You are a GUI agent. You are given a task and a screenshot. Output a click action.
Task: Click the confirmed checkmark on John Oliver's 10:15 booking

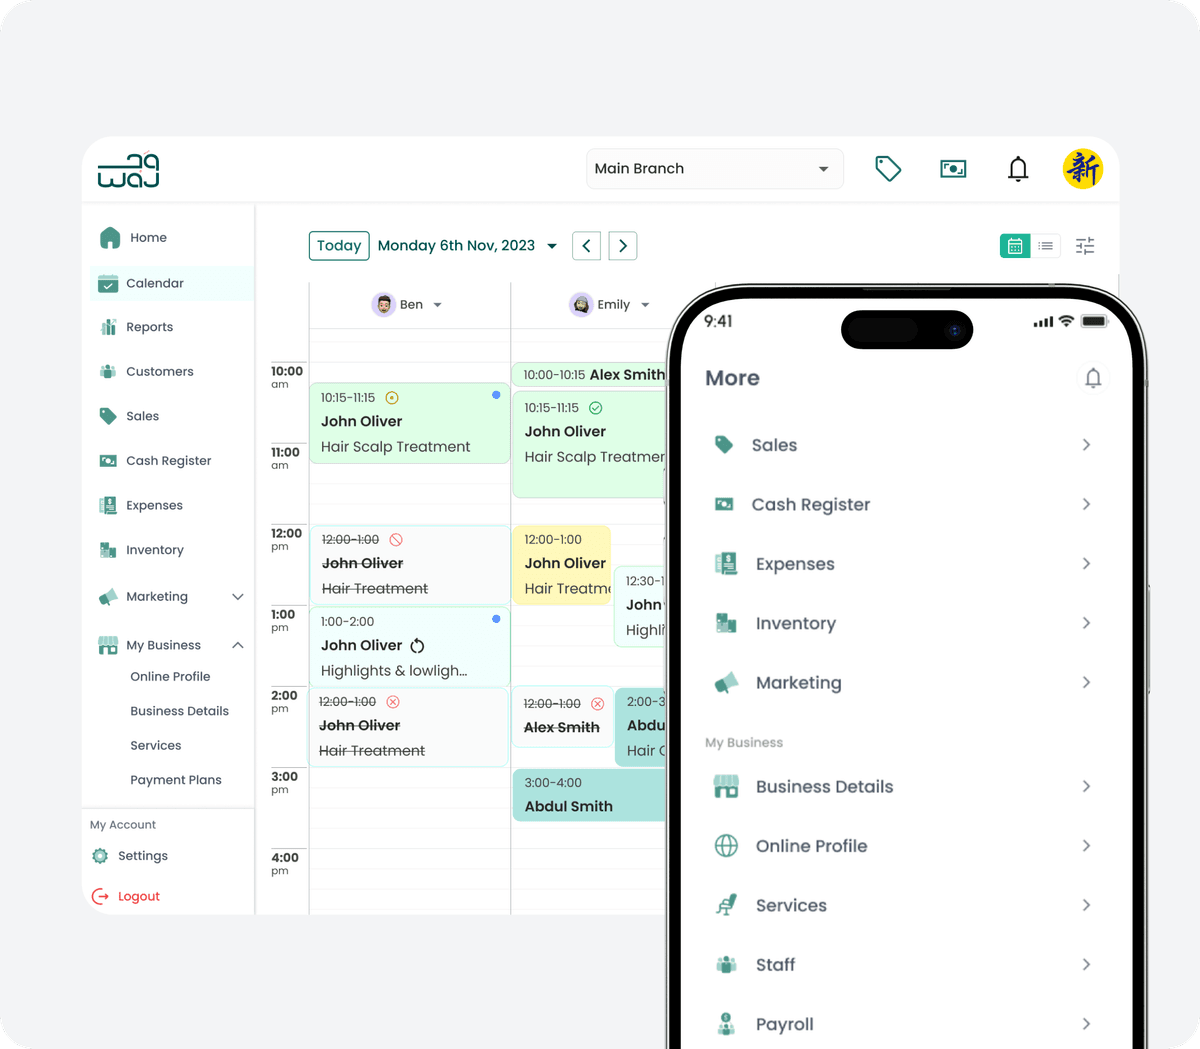(x=597, y=408)
